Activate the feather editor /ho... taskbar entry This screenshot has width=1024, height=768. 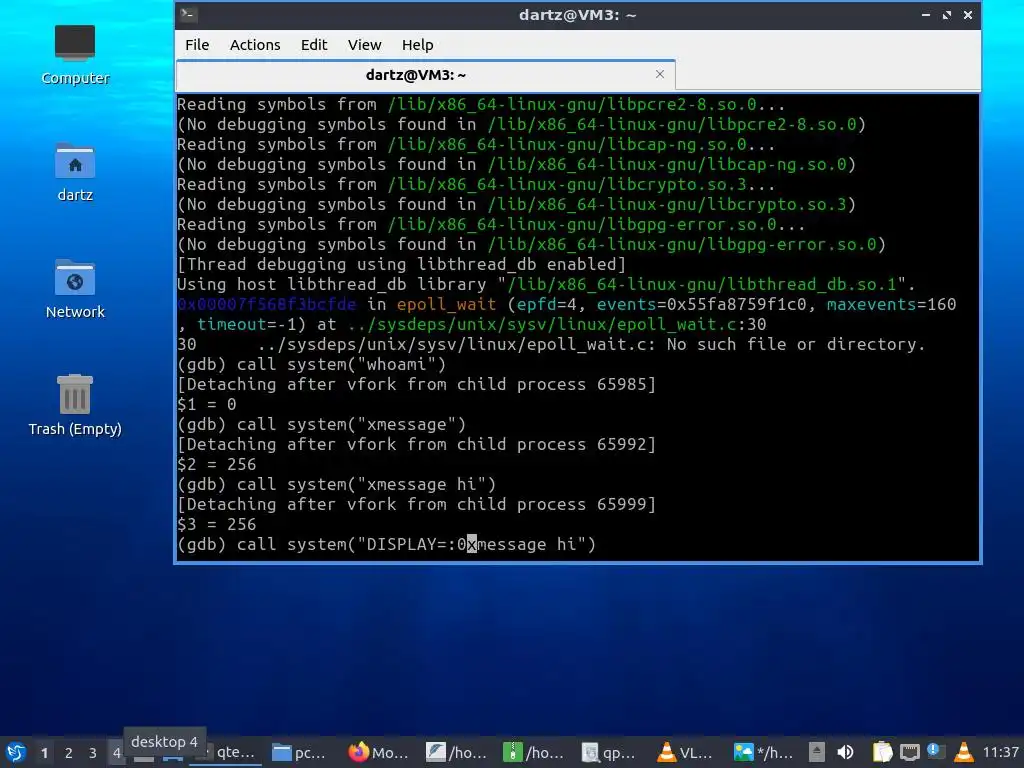tap(456, 753)
